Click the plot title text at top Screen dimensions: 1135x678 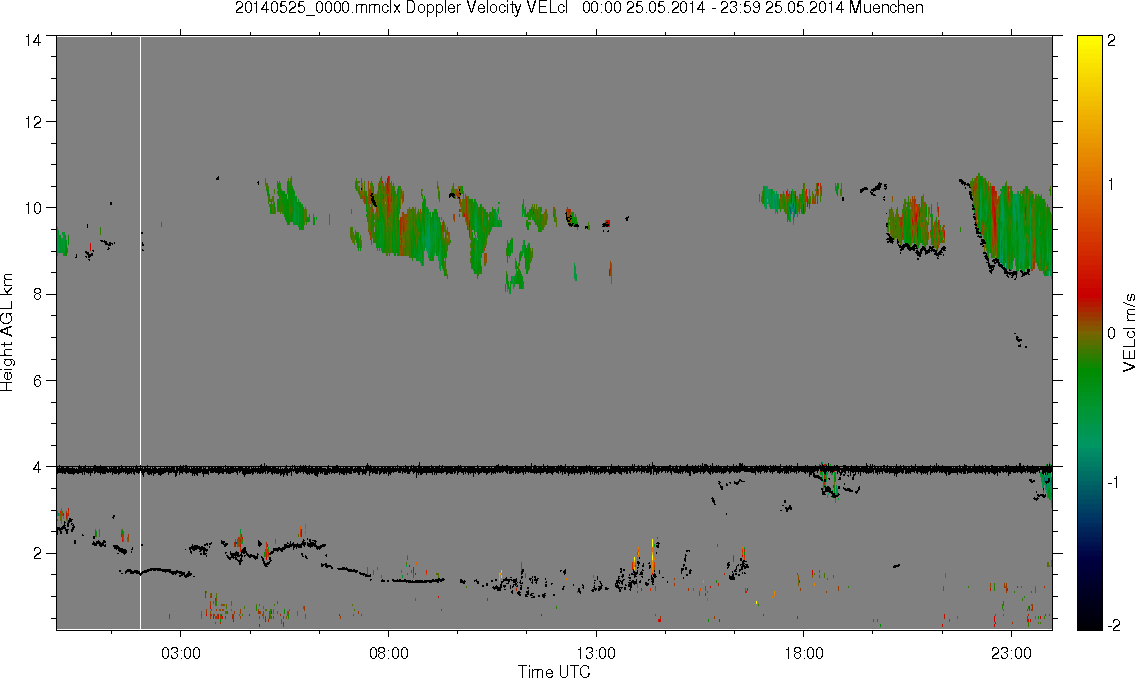[579, 8]
